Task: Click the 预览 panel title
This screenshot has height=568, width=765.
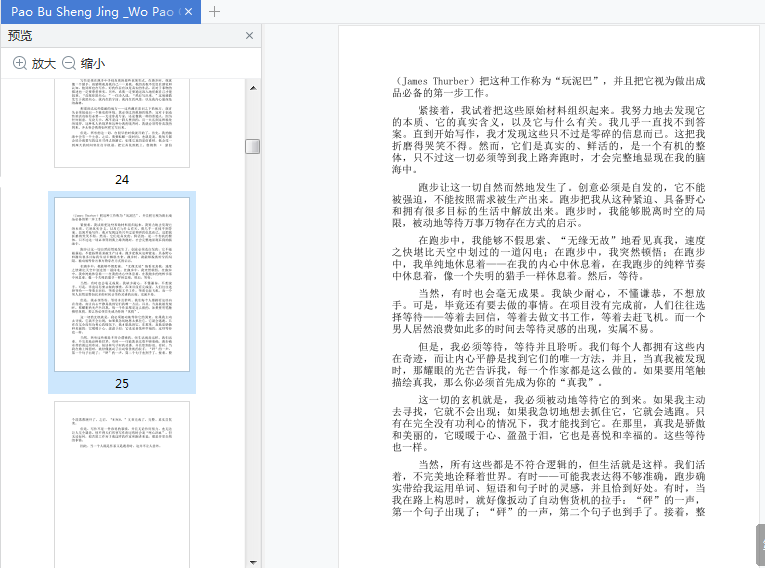Action: (x=20, y=36)
